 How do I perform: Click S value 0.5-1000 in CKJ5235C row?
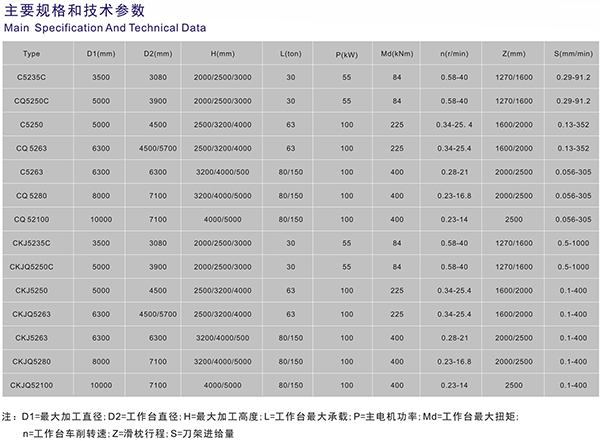point(573,243)
